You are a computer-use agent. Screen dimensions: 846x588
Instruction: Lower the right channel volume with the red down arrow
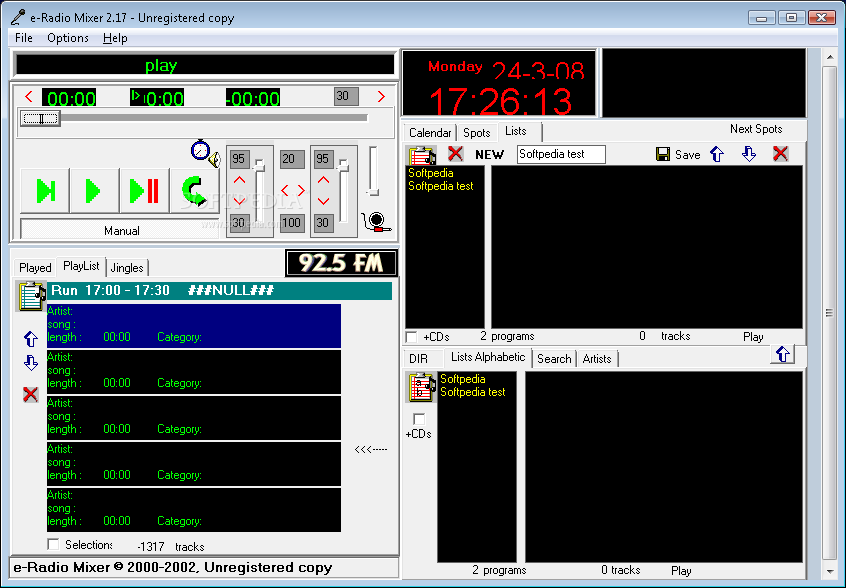(x=323, y=201)
